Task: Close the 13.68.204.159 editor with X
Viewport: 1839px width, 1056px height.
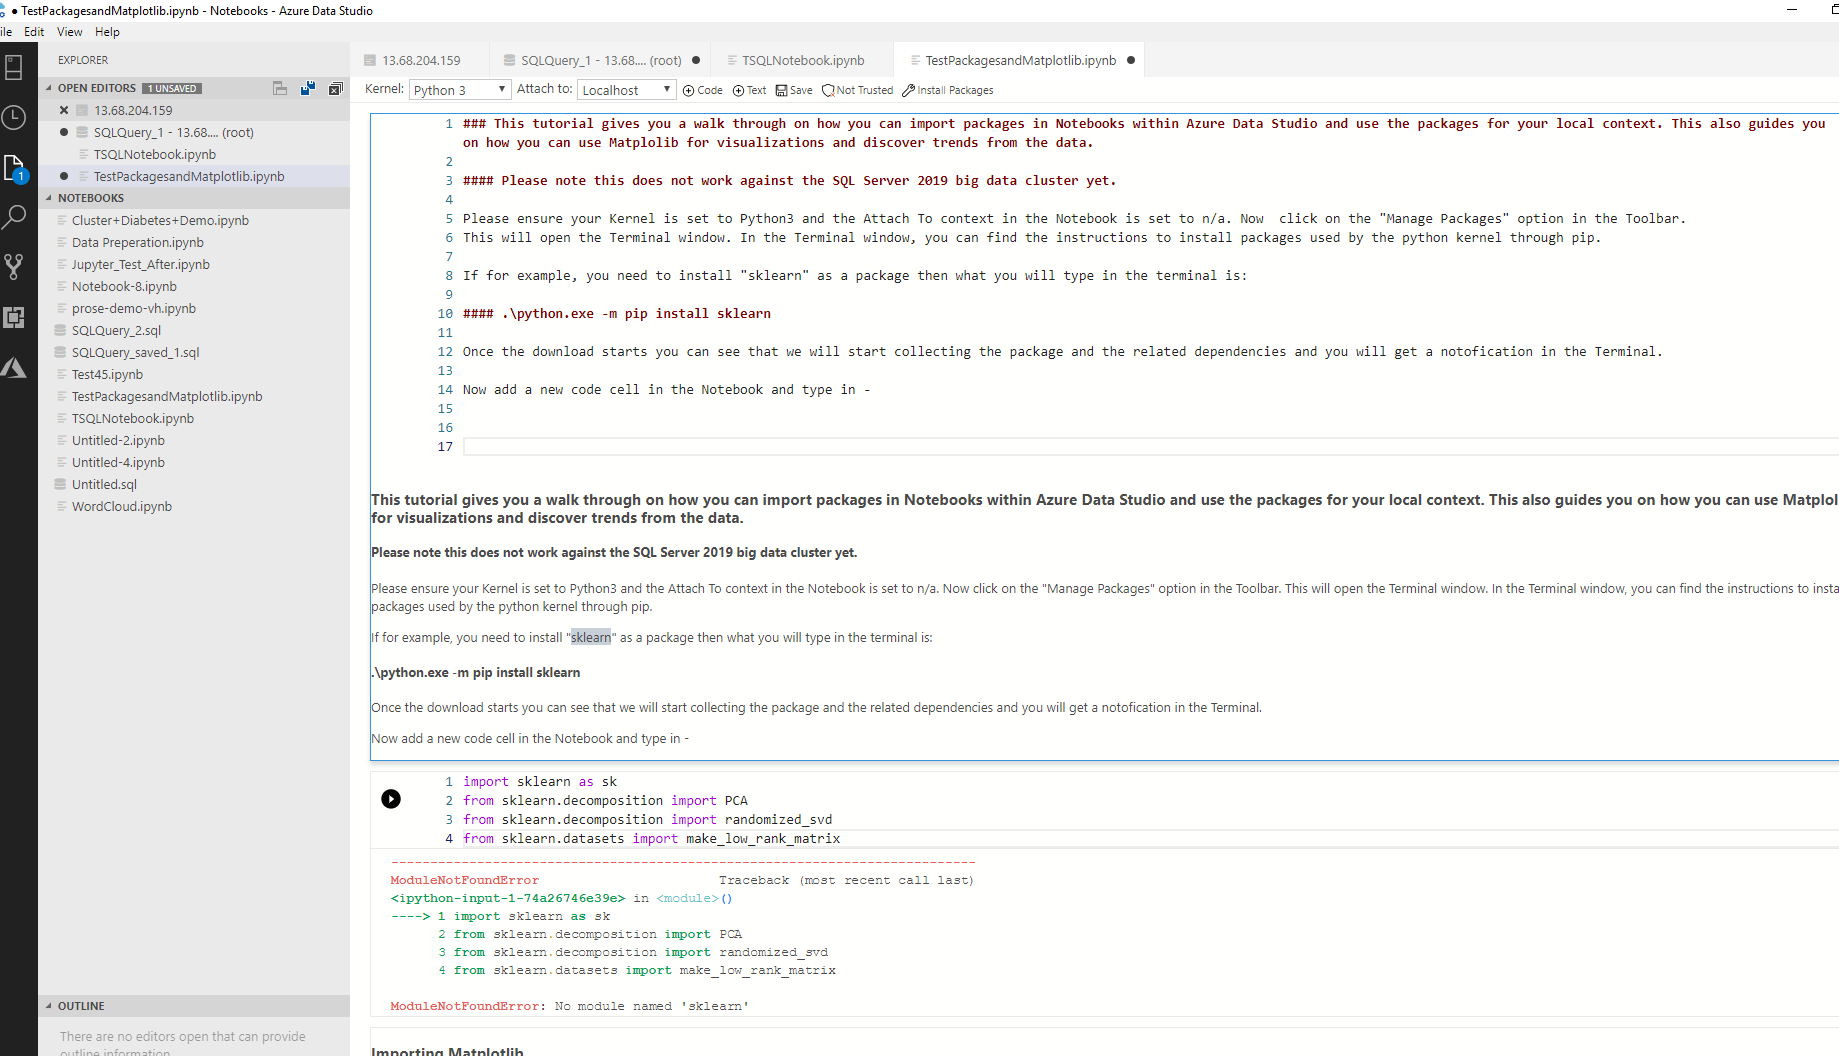Action: pyautogui.click(x=64, y=110)
